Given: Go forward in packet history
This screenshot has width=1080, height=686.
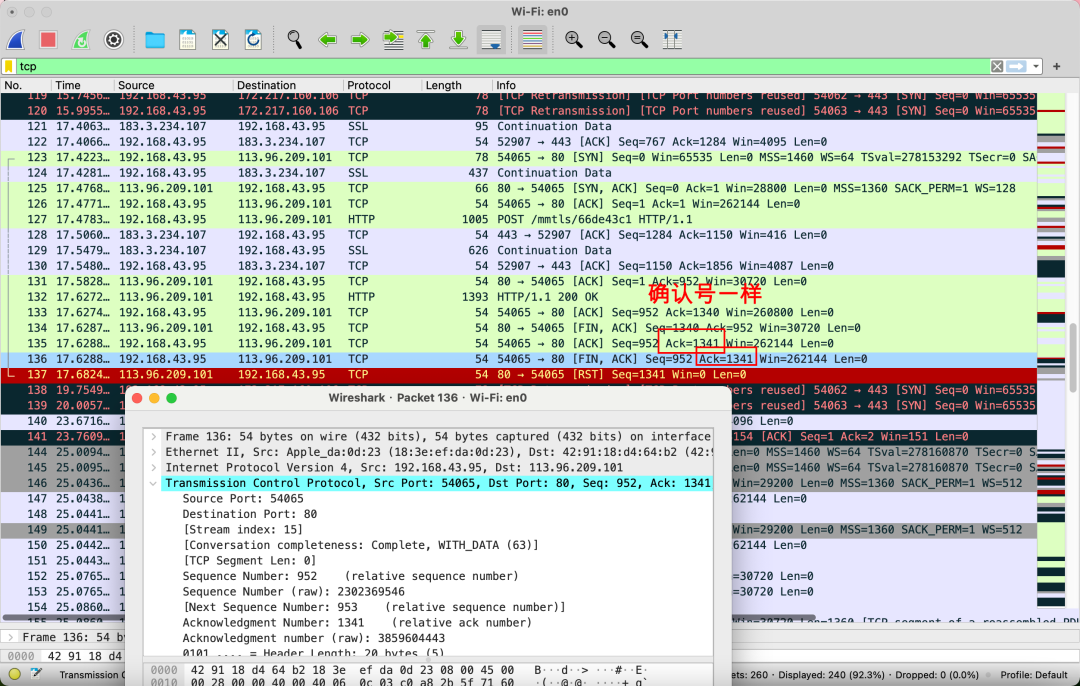Looking at the screenshot, I should (360, 40).
